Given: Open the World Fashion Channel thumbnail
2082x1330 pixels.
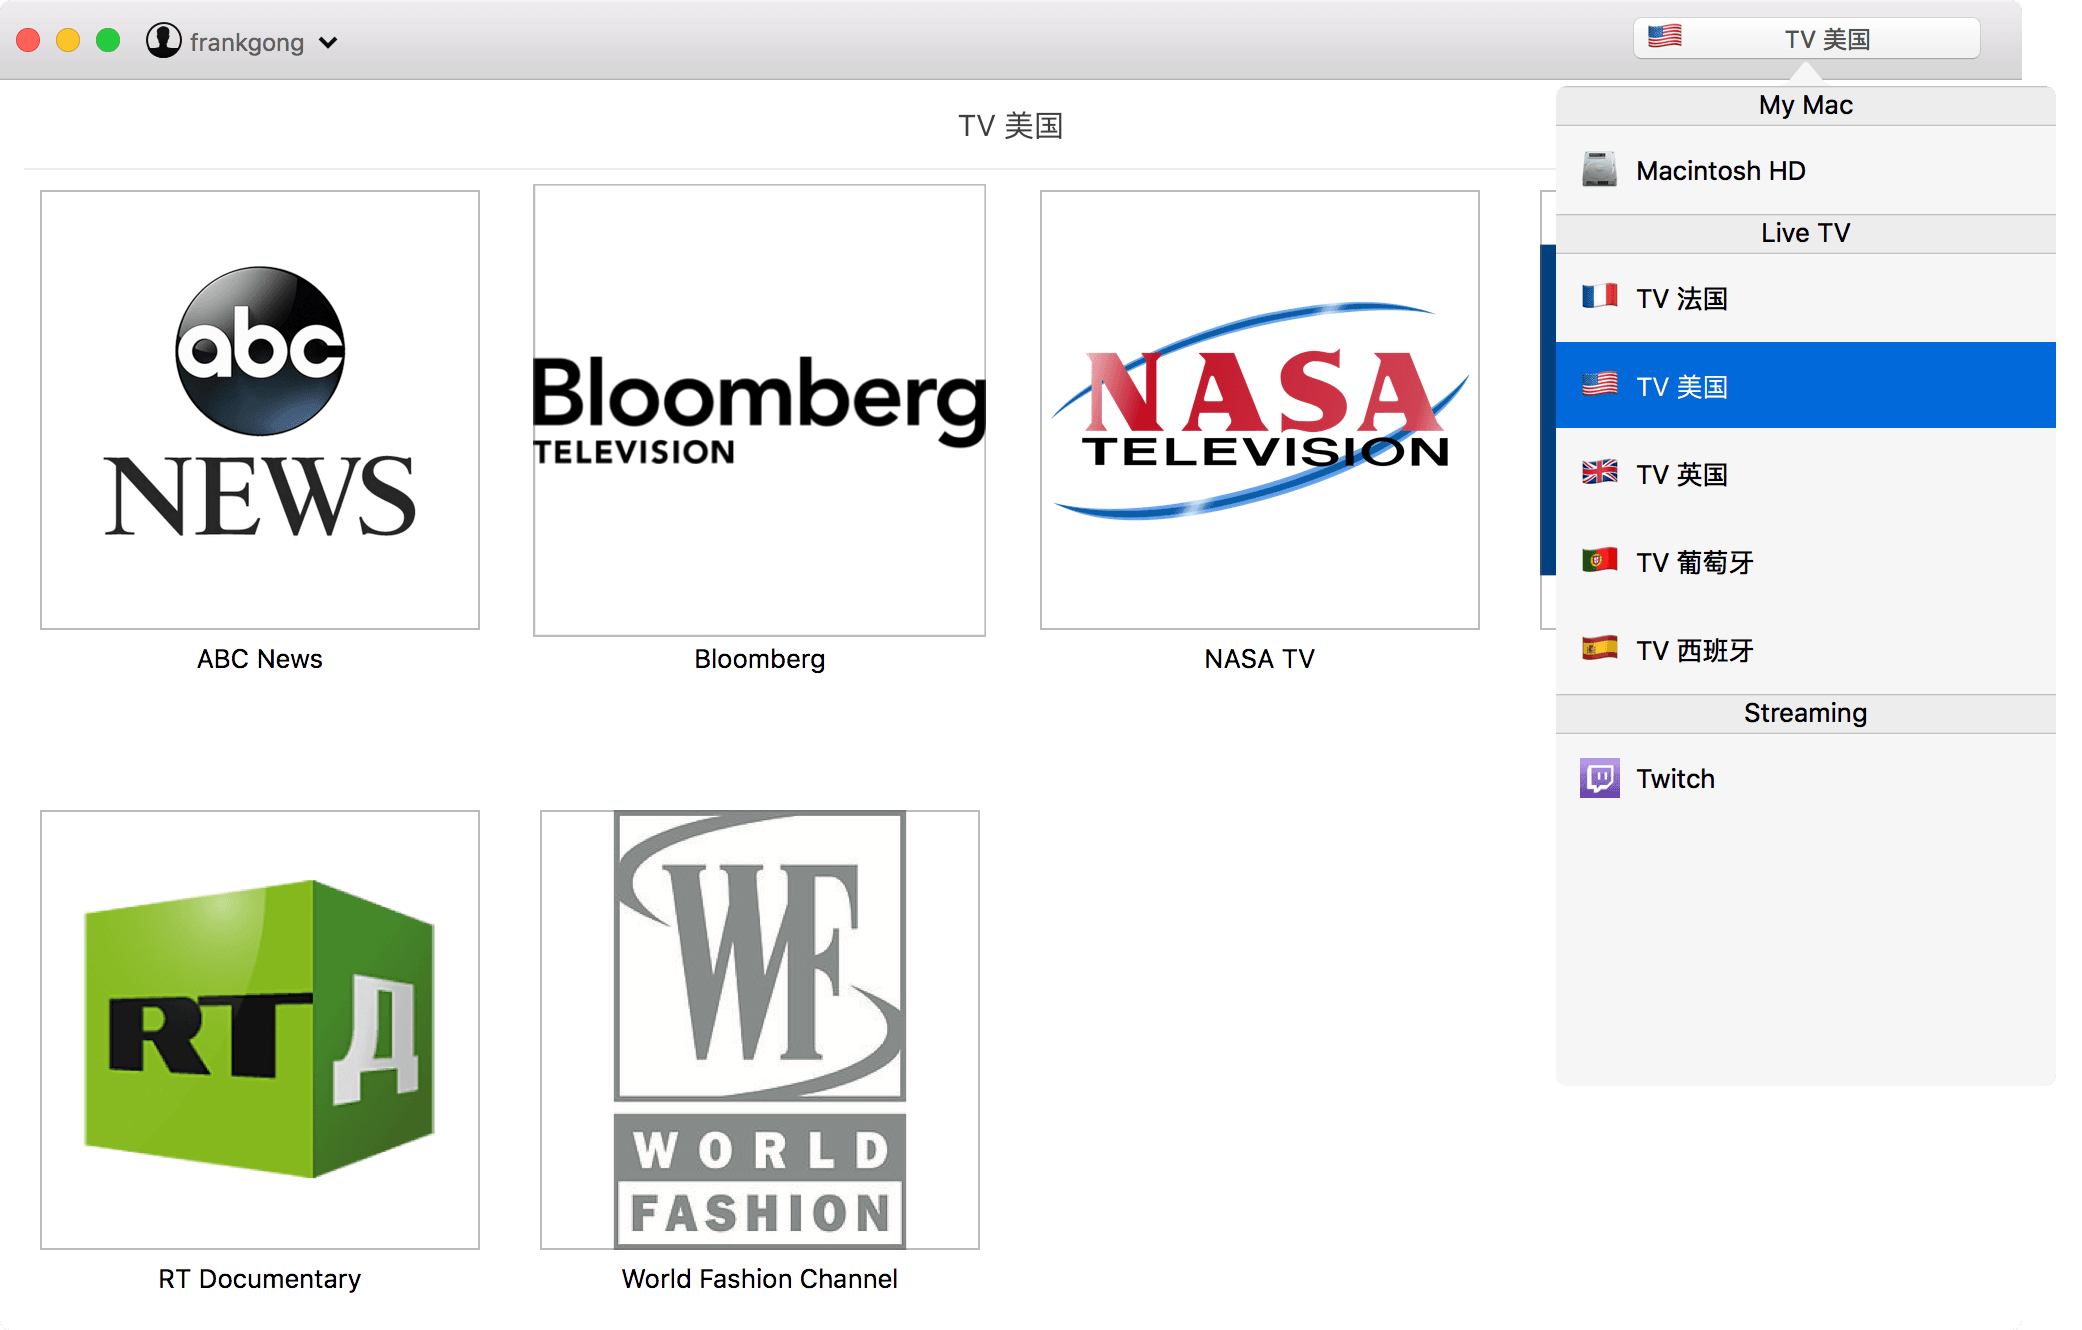Looking at the screenshot, I should (760, 1030).
